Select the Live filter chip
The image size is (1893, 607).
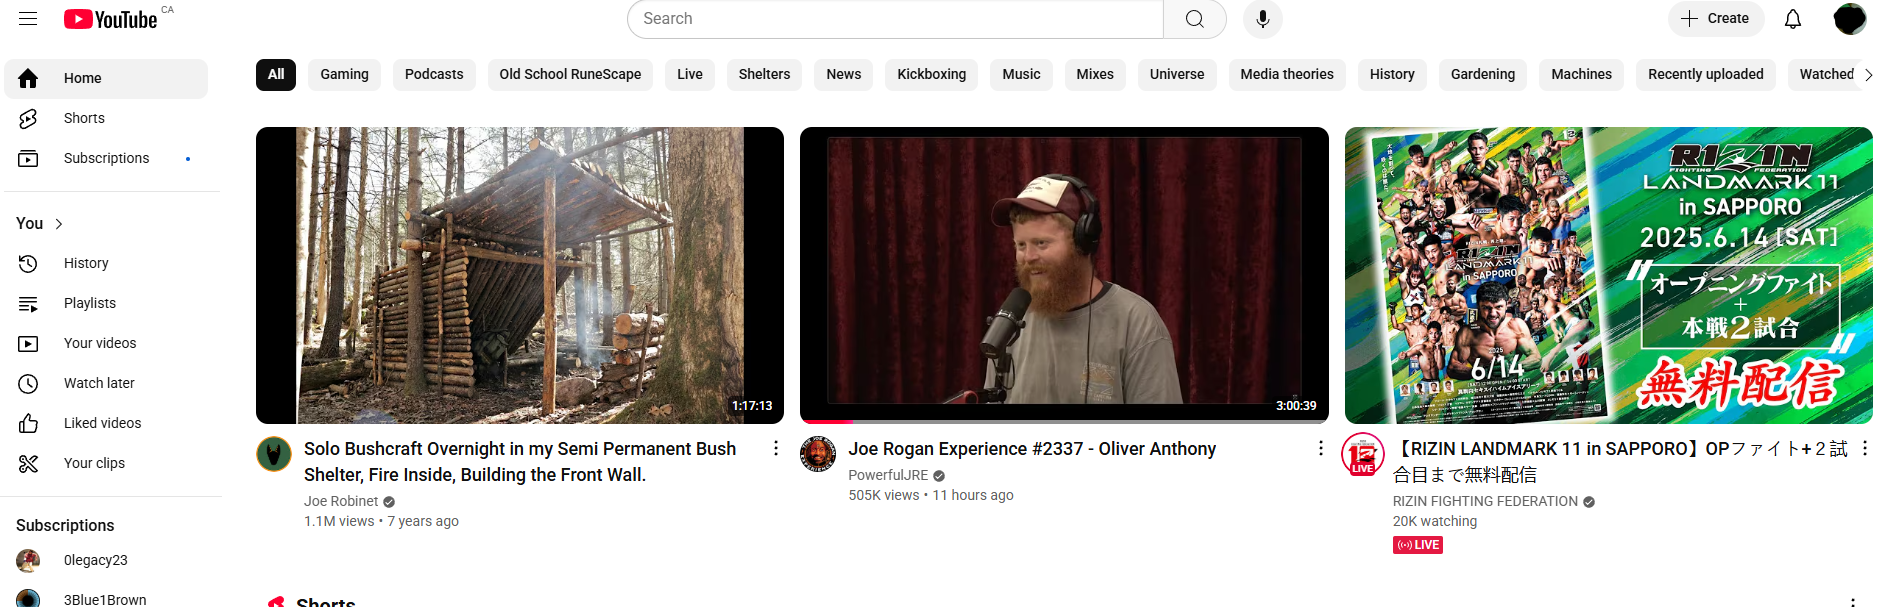pyautogui.click(x=690, y=75)
